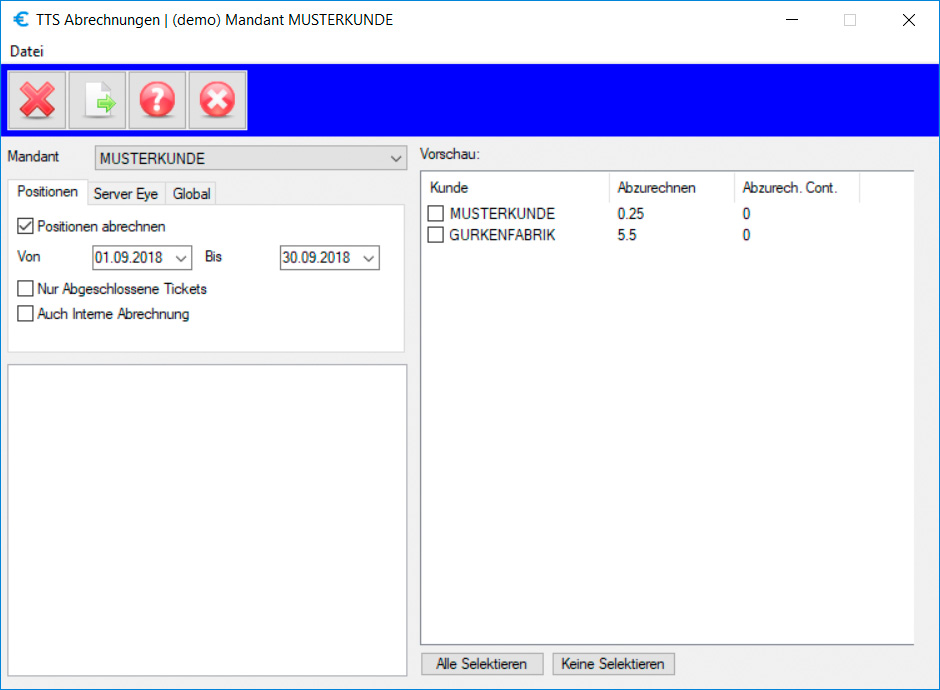Click the 5.5 value in Abzurechnen column

pos(627,235)
